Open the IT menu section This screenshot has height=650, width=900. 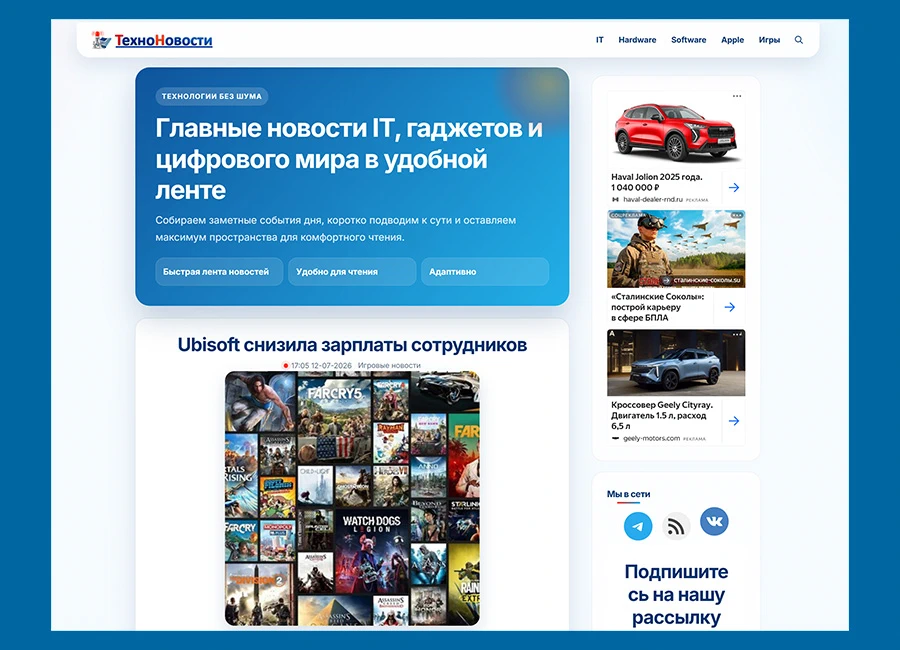point(599,40)
